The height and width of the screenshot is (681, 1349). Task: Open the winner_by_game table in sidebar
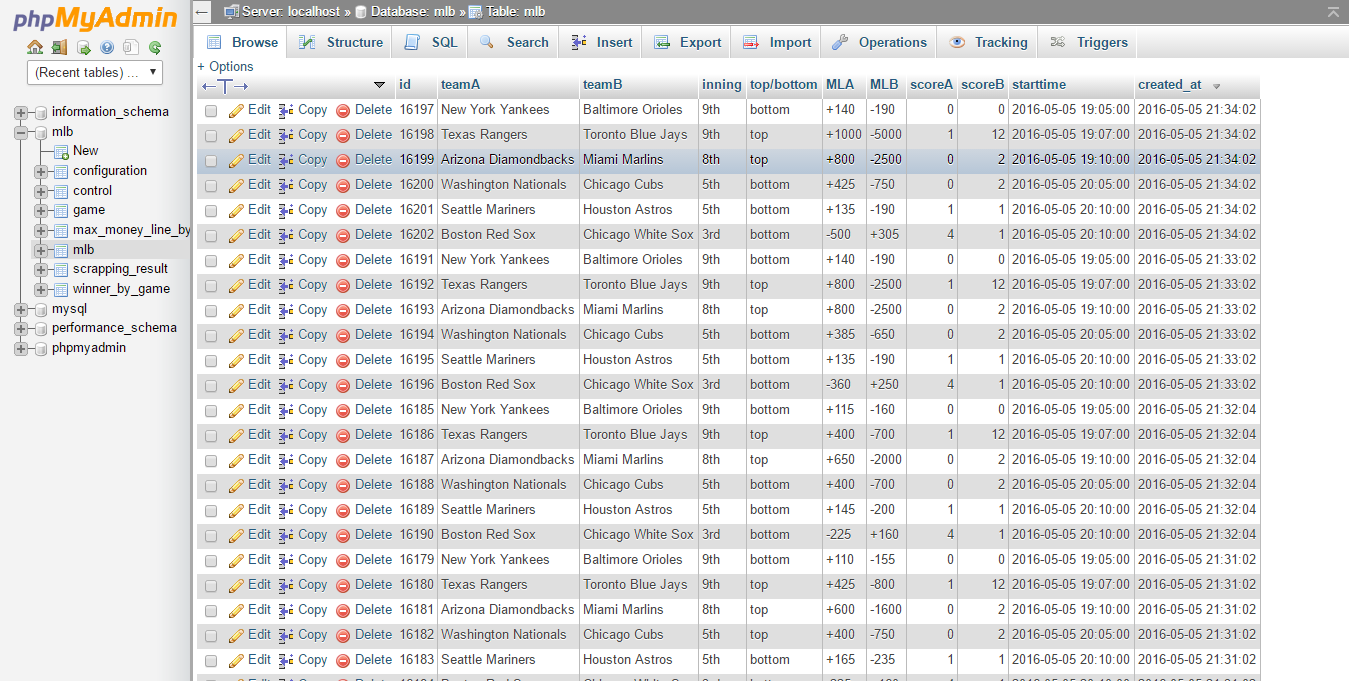121,289
